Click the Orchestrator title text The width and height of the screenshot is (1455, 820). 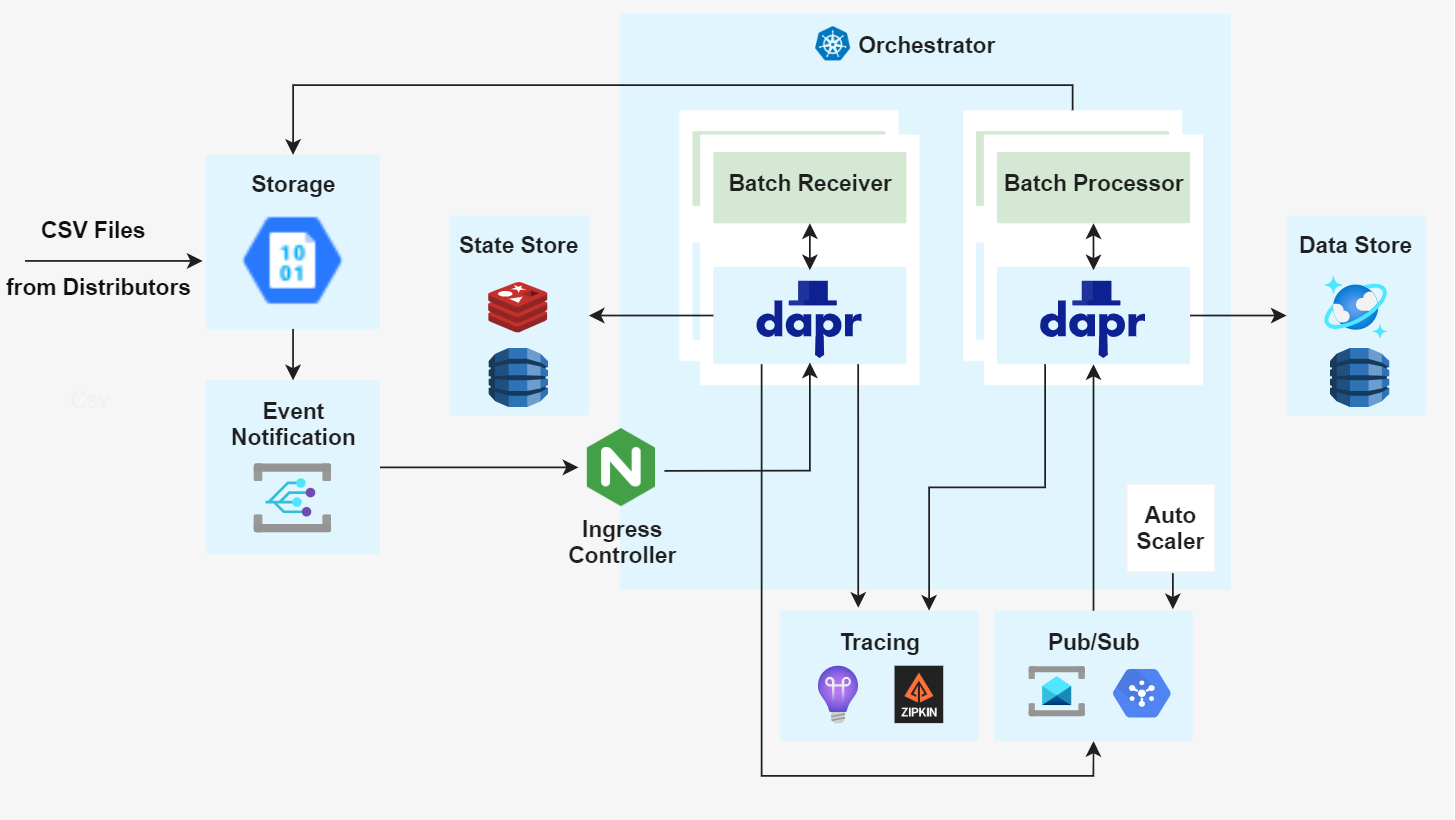pyautogui.click(x=927, y=45)
